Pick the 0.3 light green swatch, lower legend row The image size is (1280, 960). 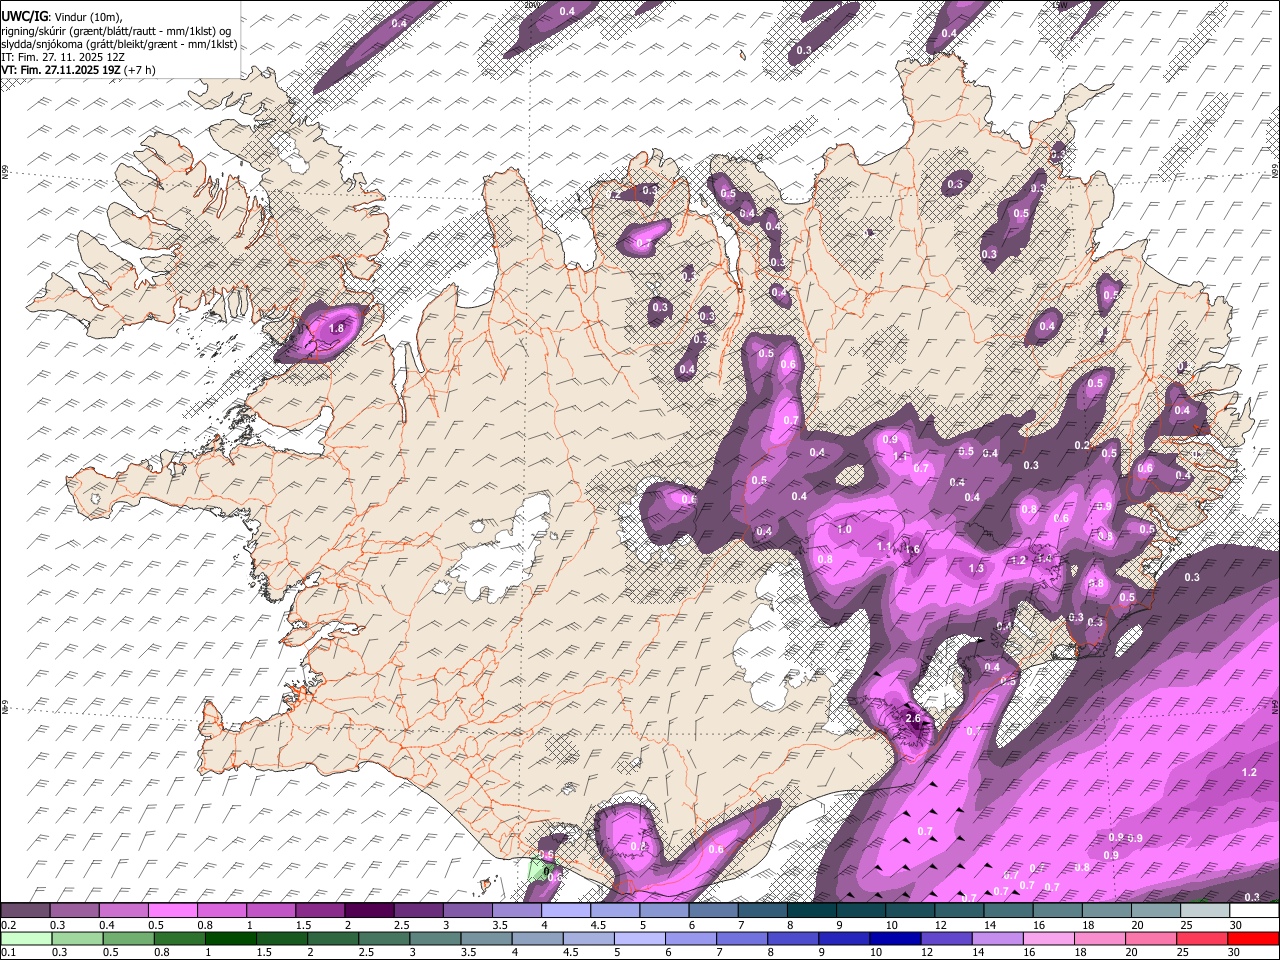point(77,938)
